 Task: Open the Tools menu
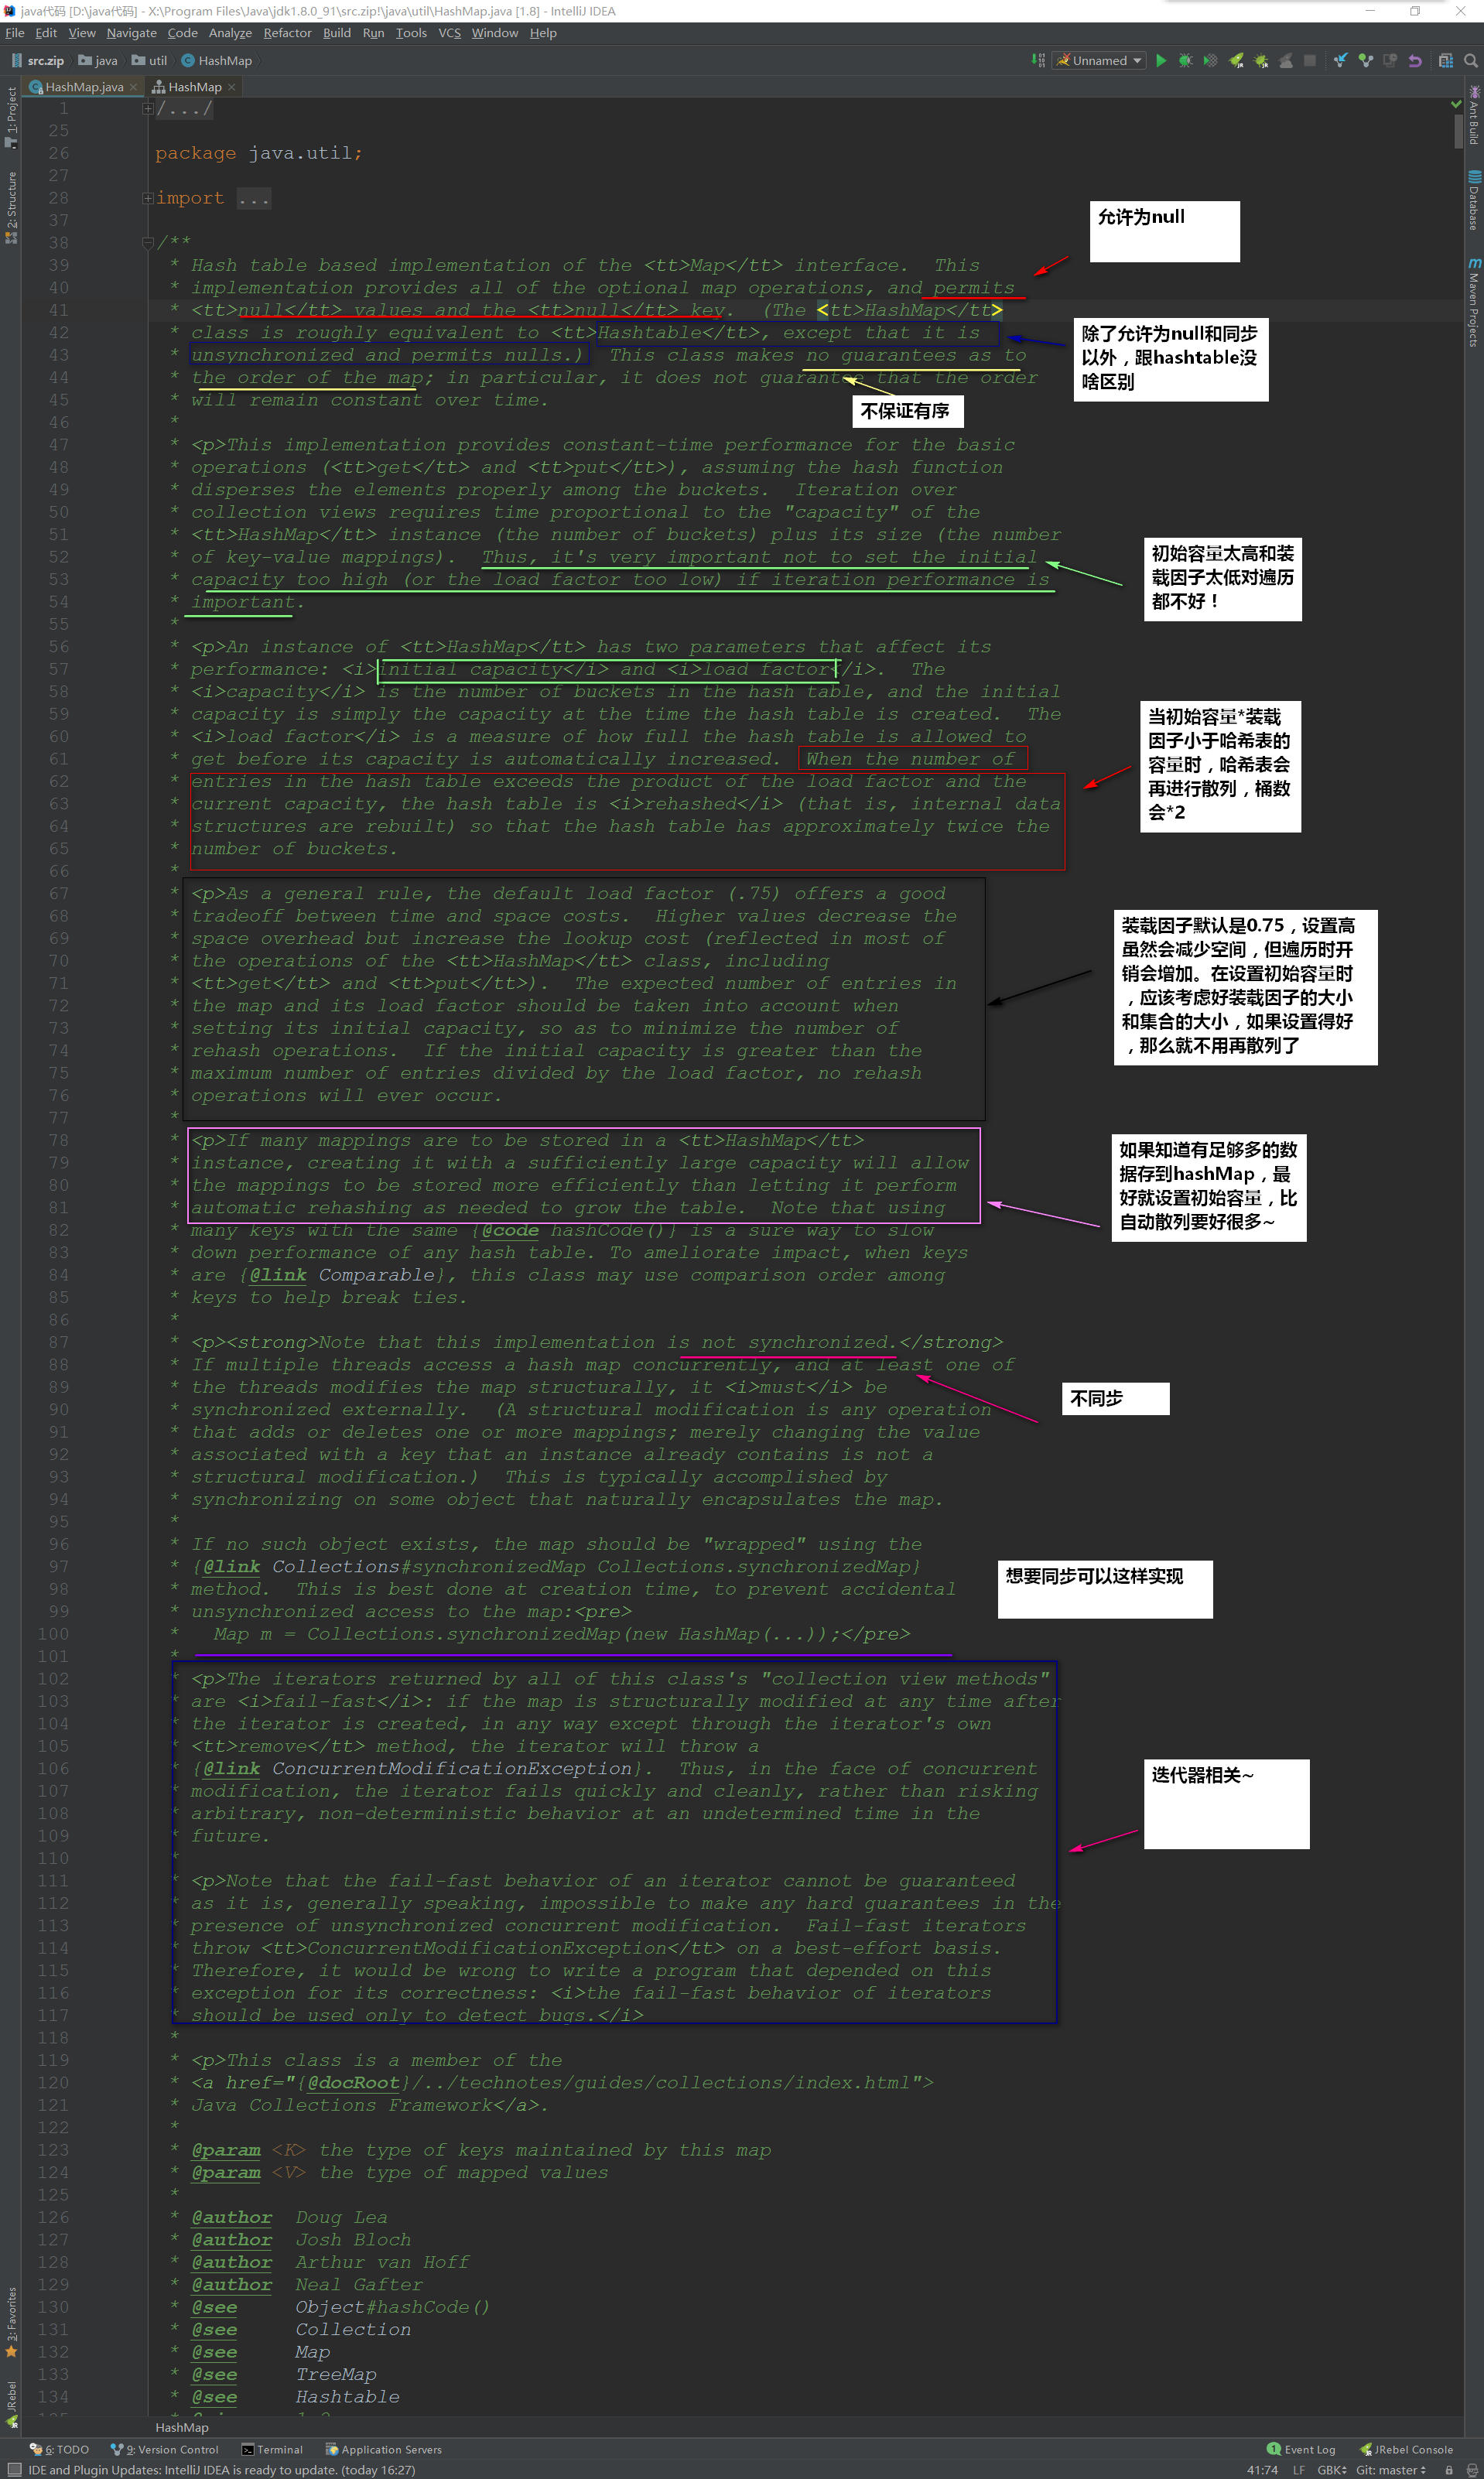(x=411, y=33)
